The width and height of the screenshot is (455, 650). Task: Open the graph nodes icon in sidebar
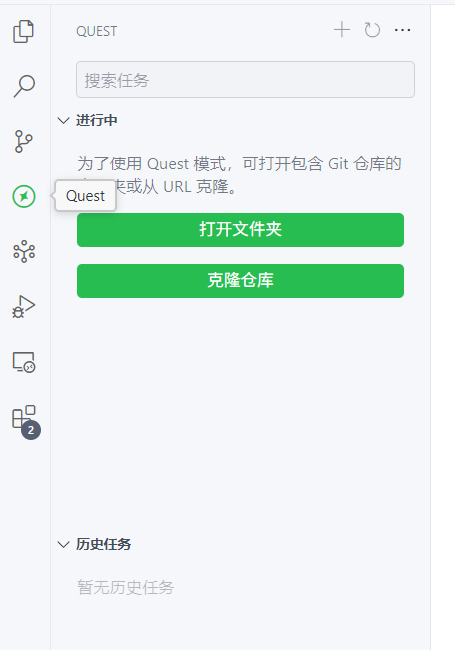[24, 251]
